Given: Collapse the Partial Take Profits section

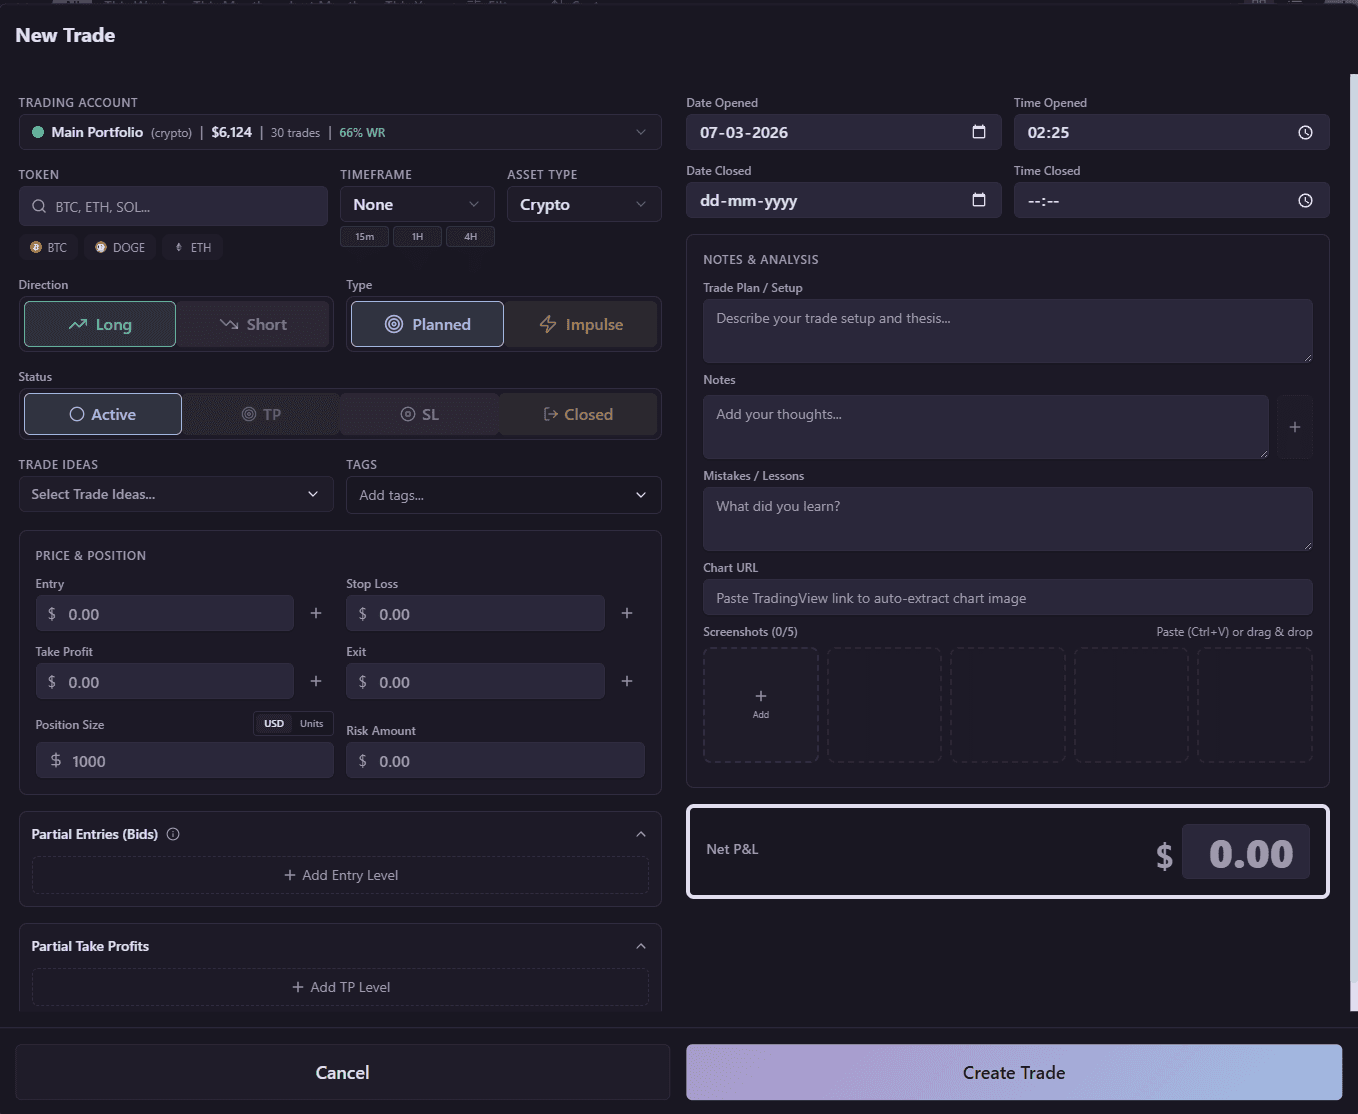Looking at the screenshot, I should [x=640, y=945].
